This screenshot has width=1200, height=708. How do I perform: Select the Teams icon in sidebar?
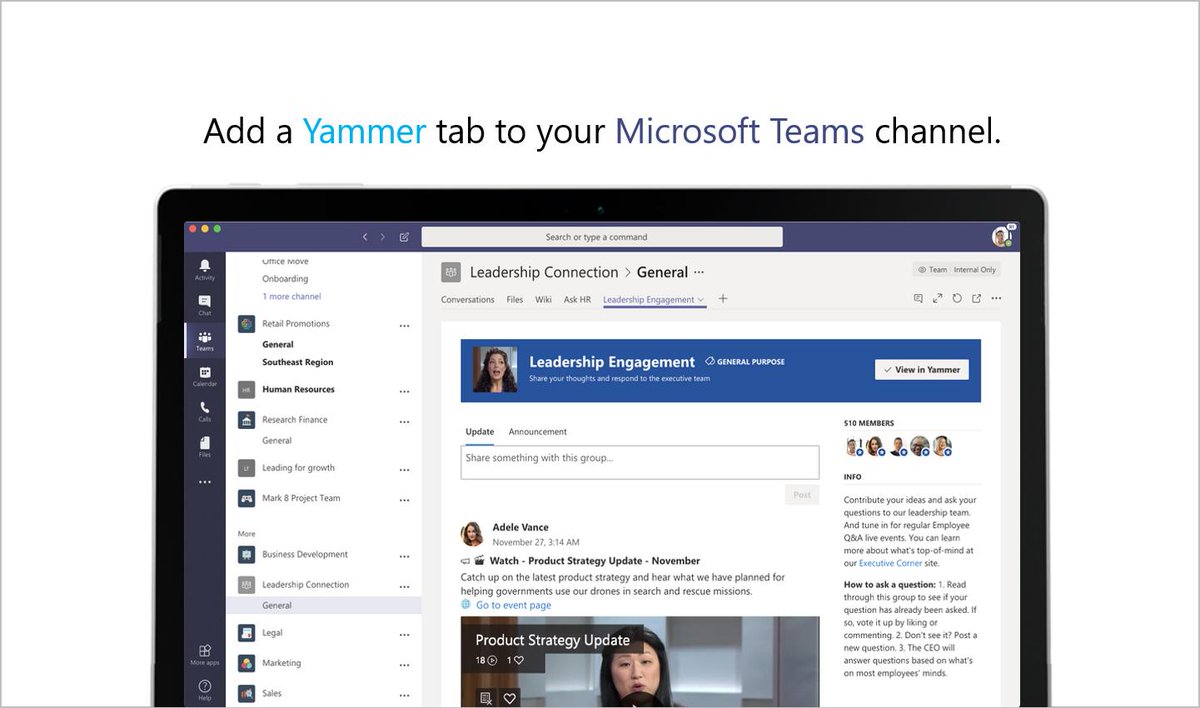point(204,341)
